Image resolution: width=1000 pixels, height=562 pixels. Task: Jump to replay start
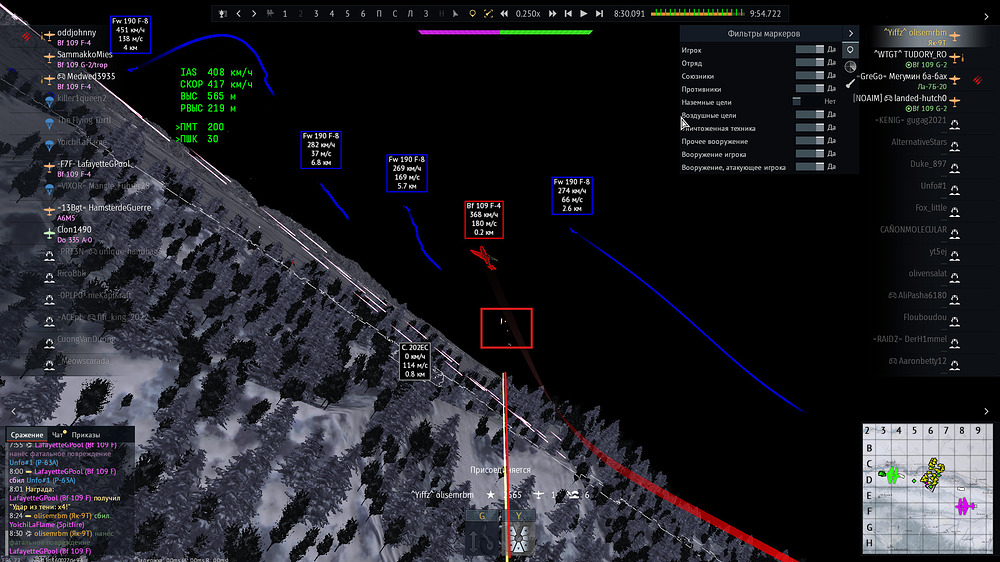tap(568, 13)
